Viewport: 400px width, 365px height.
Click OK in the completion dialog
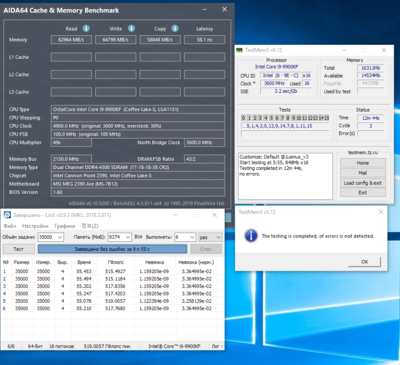tap(364, 262)
